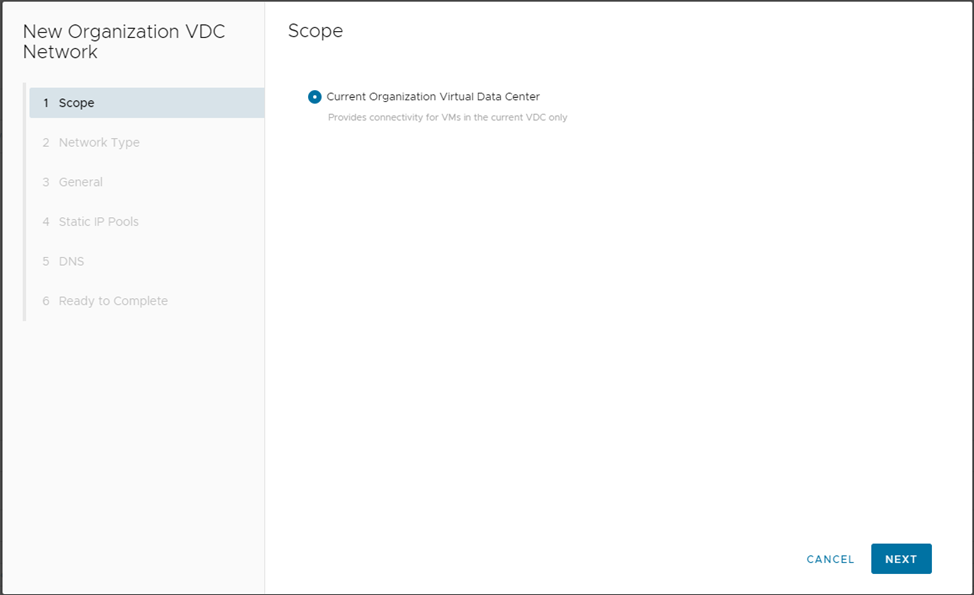This screenshot has height=595, width=974.
Task: Click step number 6 beside Ready to Complete
Action: 46,301
